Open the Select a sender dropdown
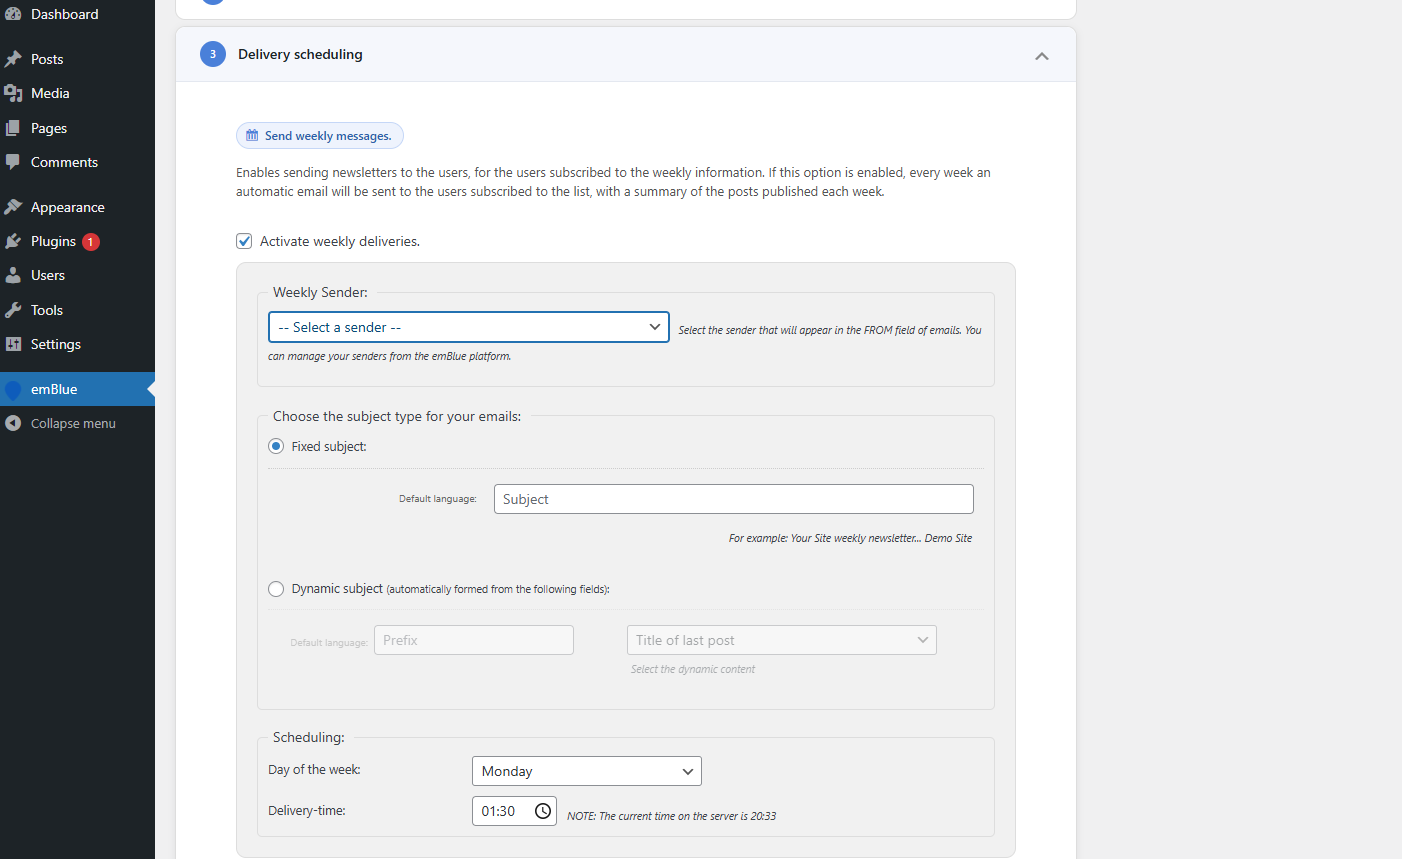This screenshot has height=859, width=1402. pos(469,327)
